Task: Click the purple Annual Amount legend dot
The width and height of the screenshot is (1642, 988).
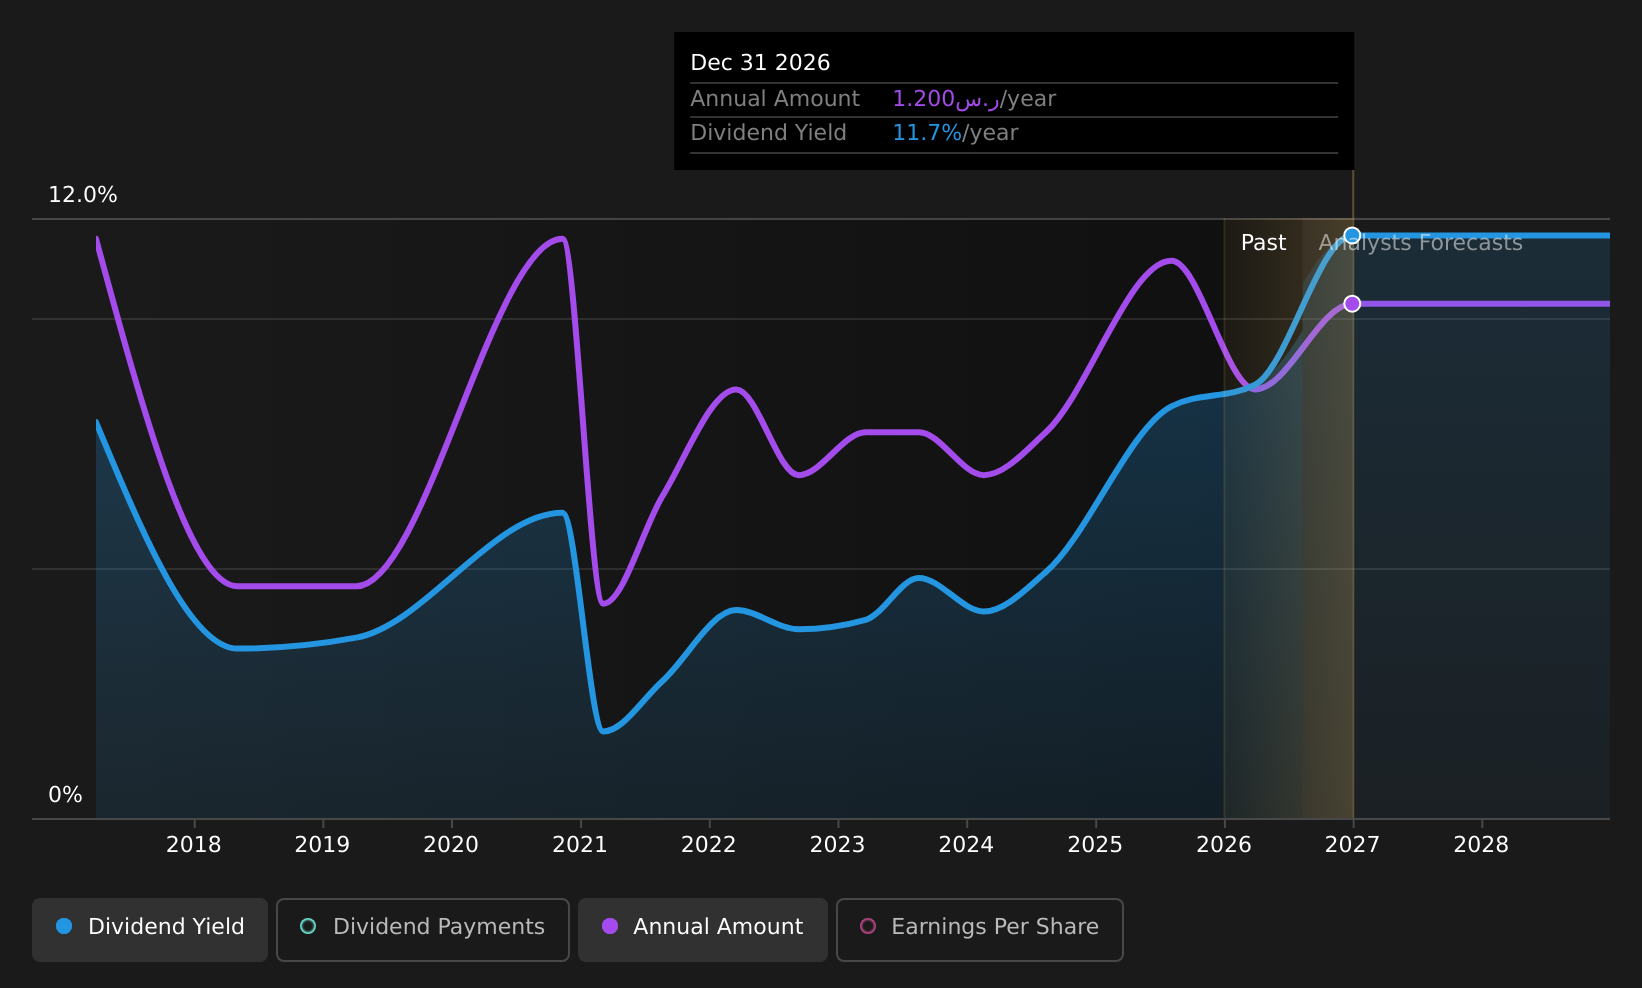Action: (x=609, y=926)
